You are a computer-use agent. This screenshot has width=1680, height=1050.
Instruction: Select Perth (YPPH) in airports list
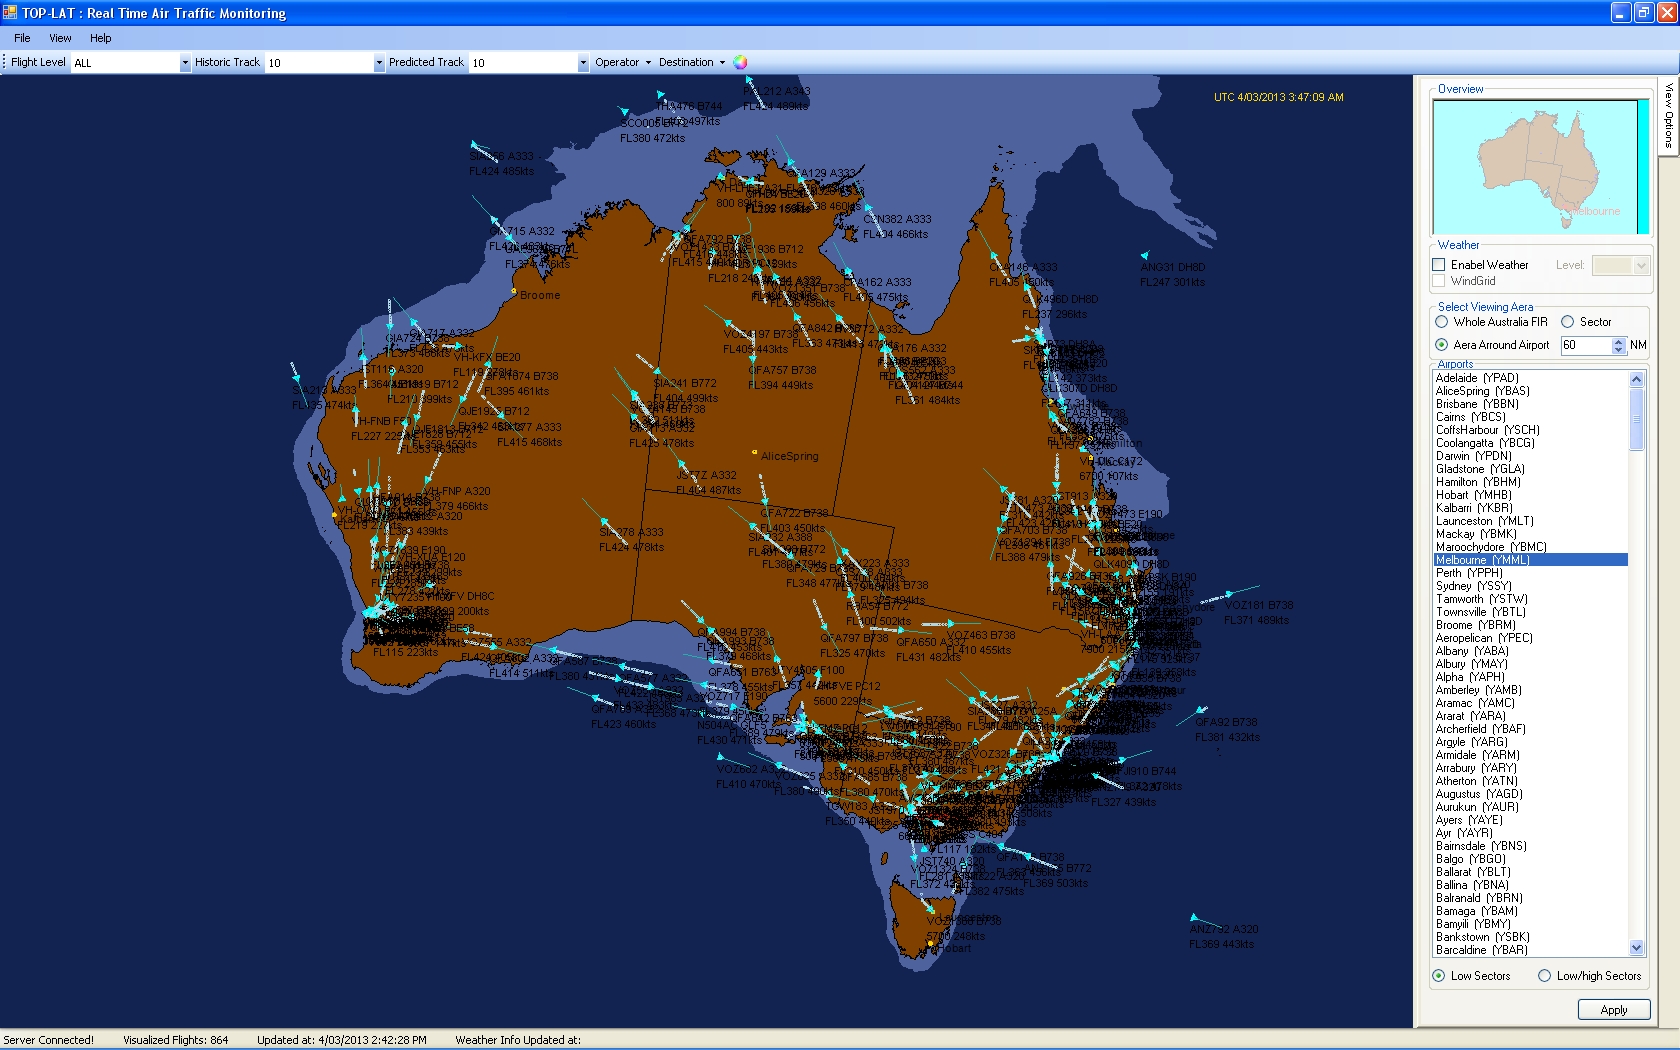1531,573
